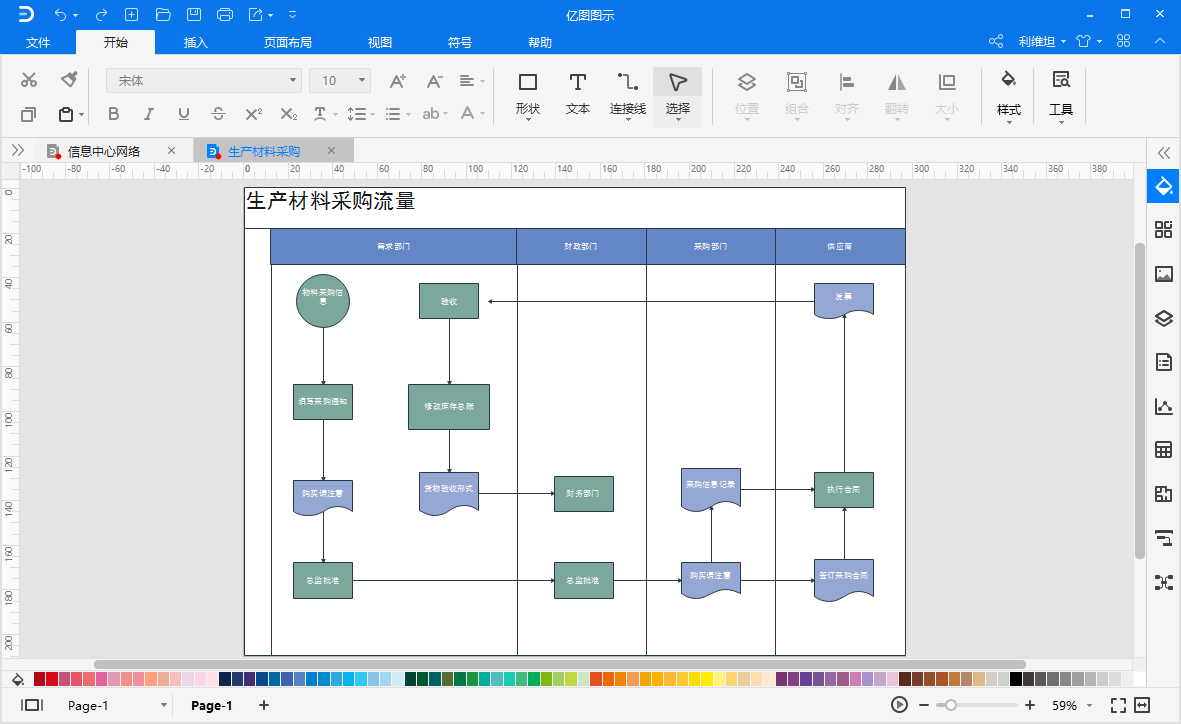Toggle fit-to-width view icon

1143,705
